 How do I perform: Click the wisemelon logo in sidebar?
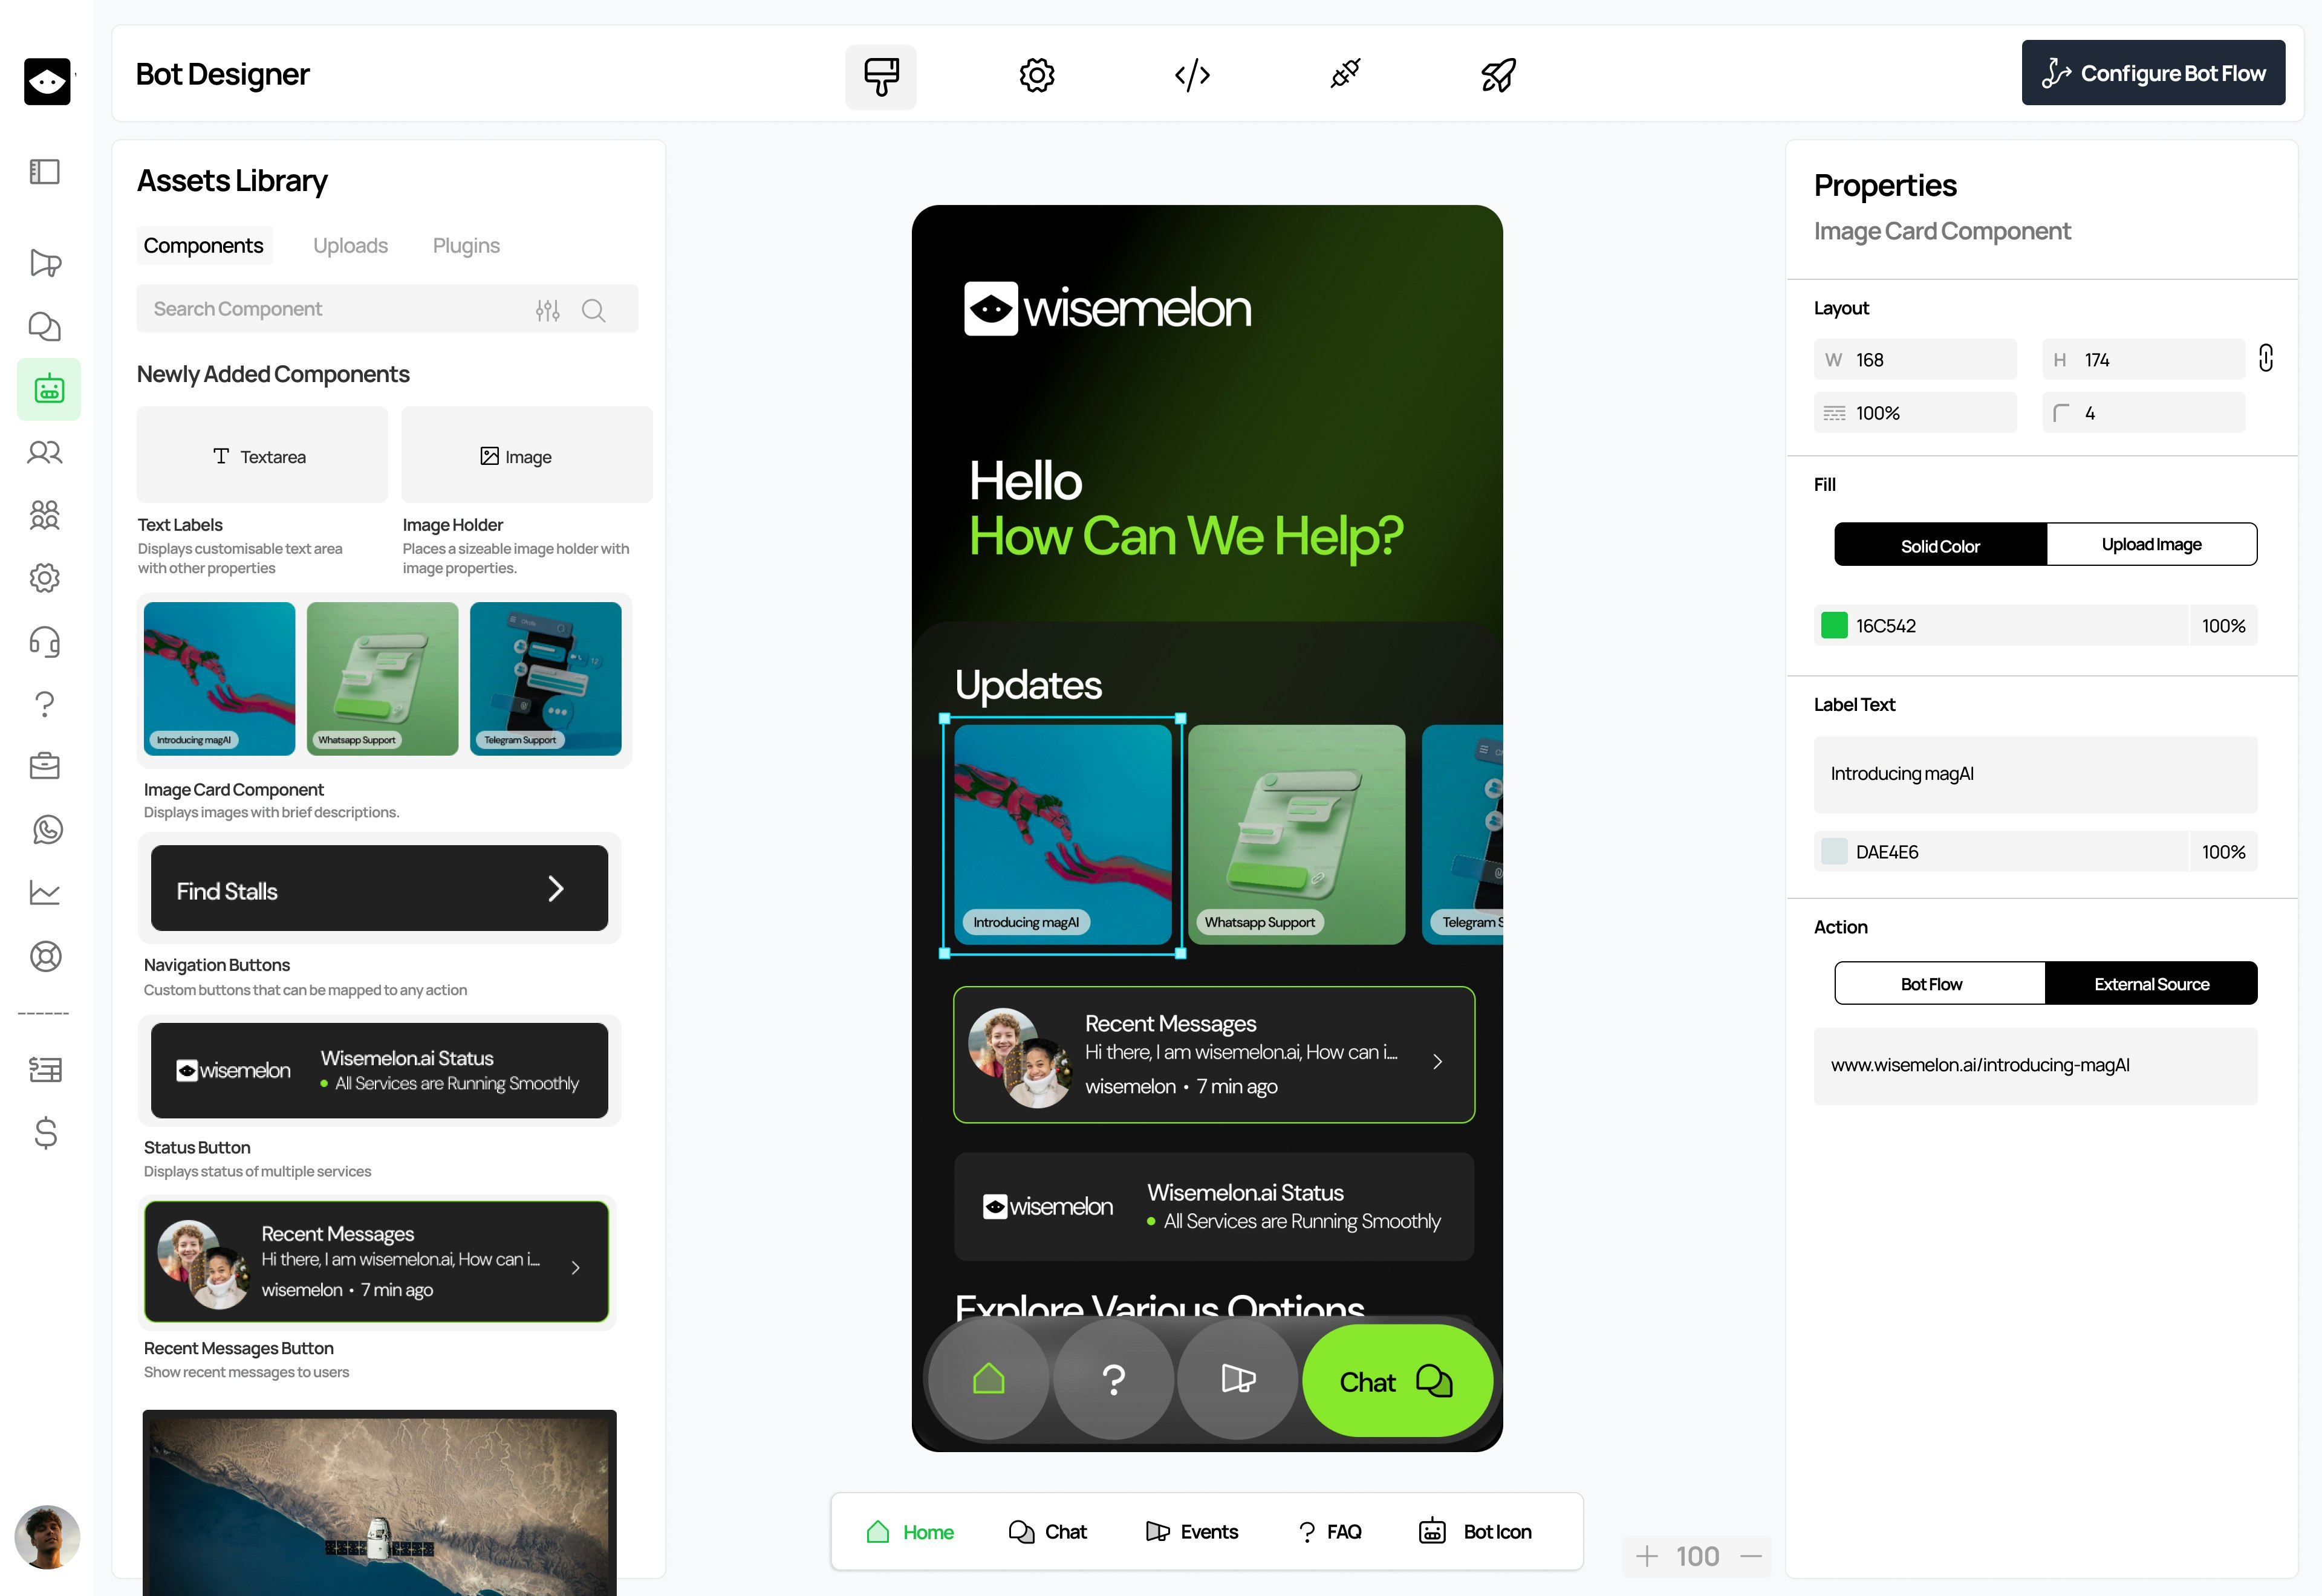point(47,81)
